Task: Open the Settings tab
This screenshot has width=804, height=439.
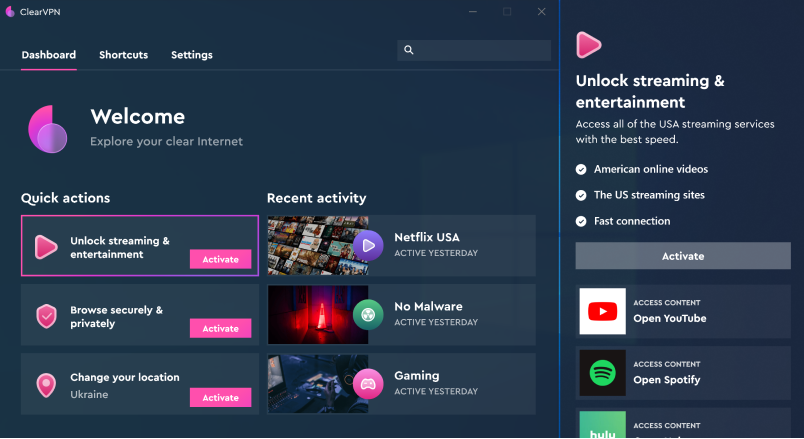Action: pos(191,55)
